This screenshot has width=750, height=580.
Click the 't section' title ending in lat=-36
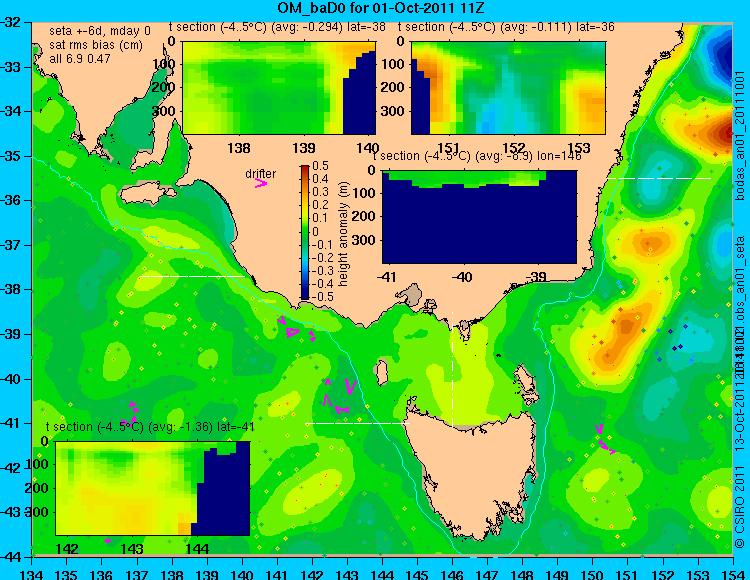pyautogui.click(x=506, y=27)
